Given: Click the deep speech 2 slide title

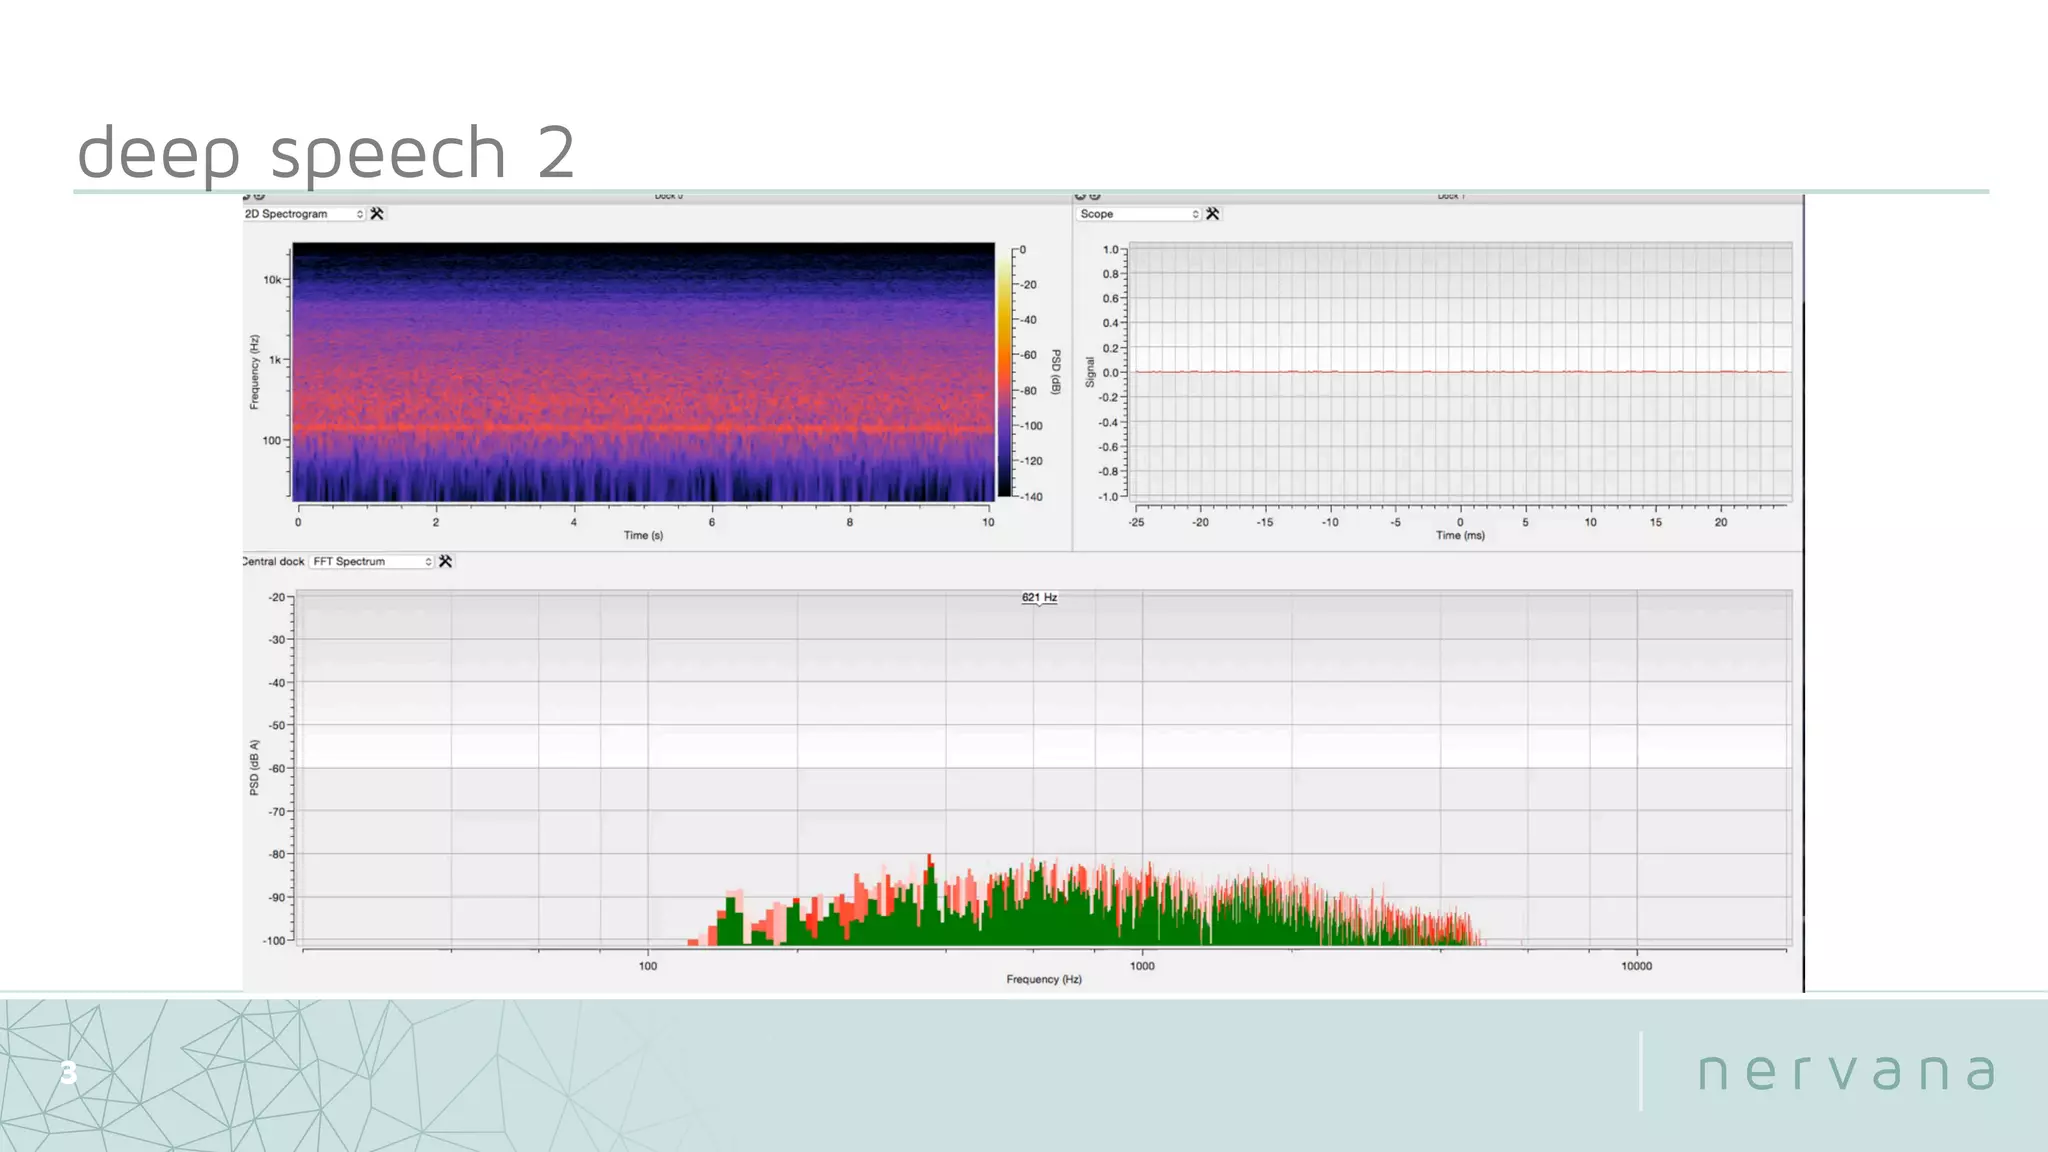Looking at the screenshot, I should (x=326, y=152).
